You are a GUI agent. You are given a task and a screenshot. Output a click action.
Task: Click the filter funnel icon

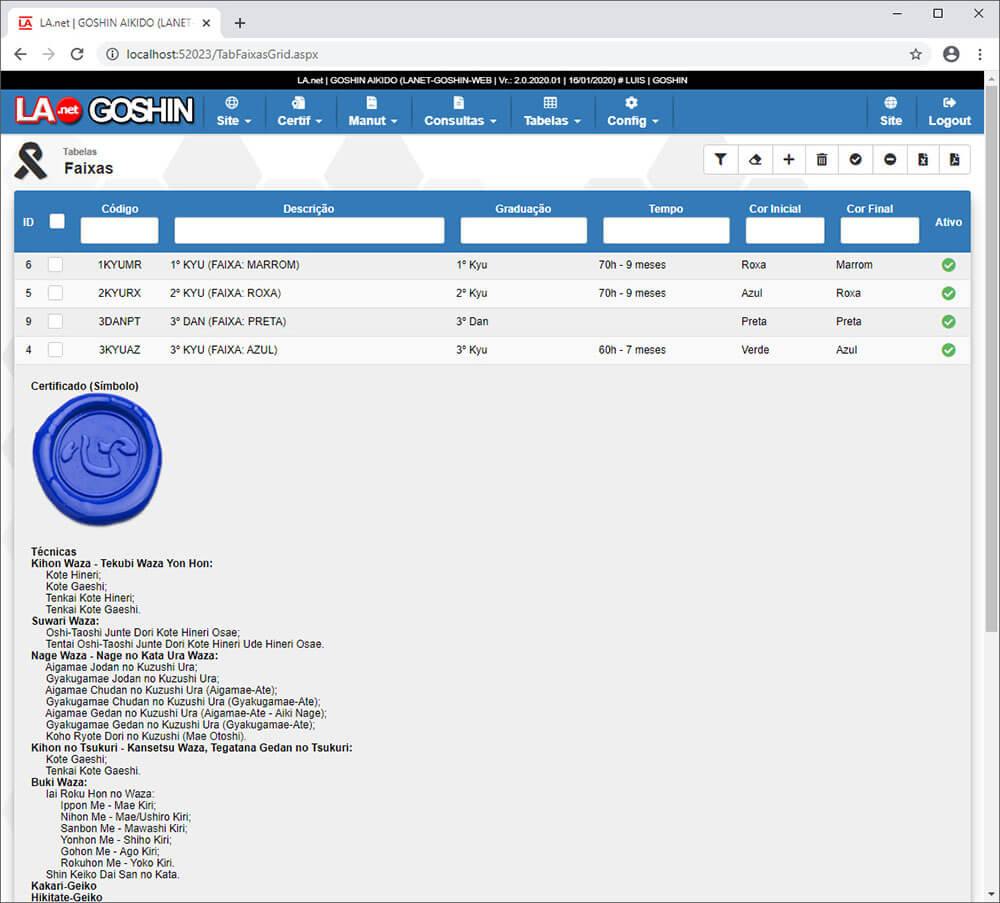click(721, 159)
